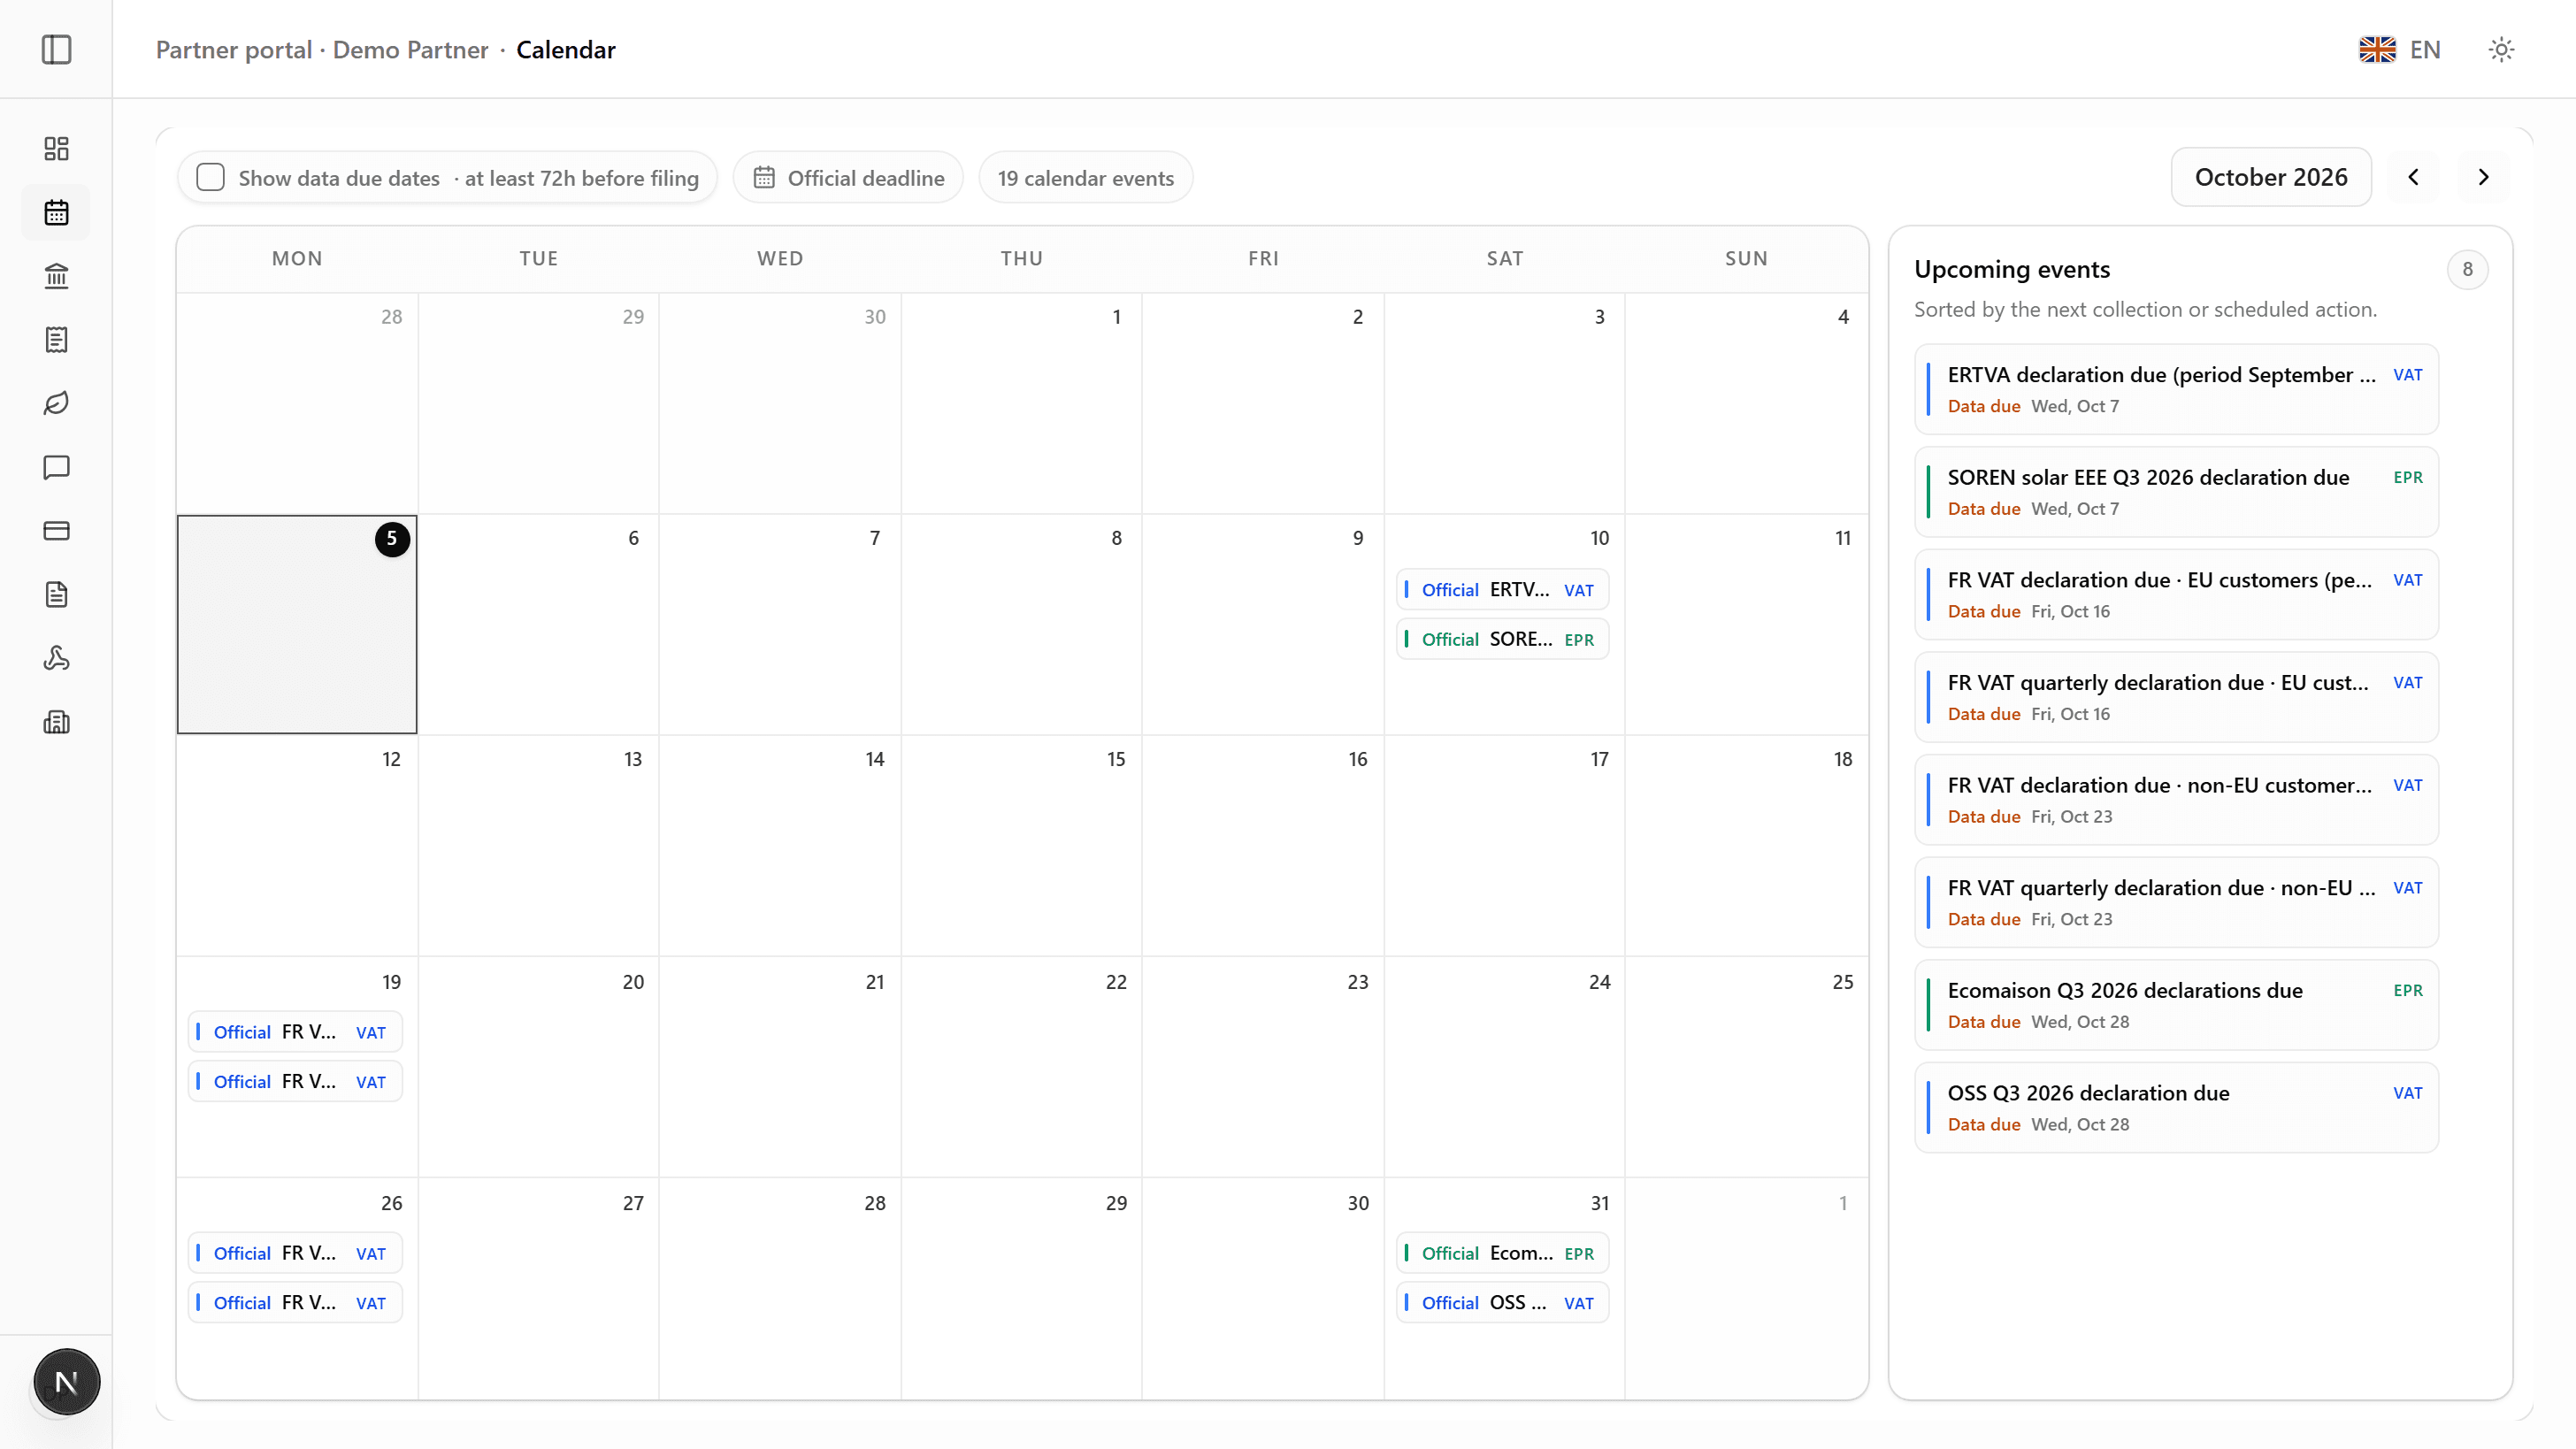Click the Official deadline calendar icon
The image size is (2576, 1449).
tap(764, 177)
